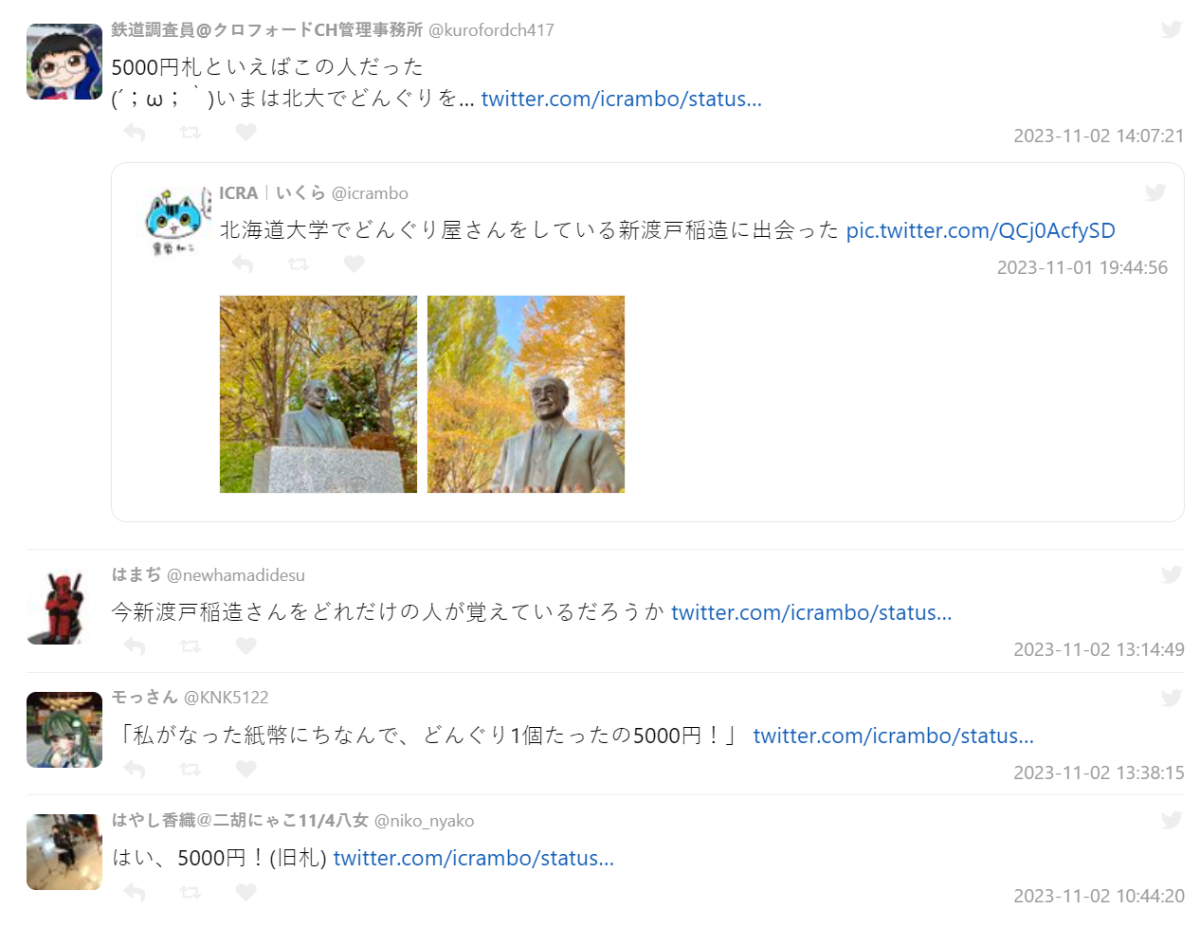Click the avatar of kurofordch417
This screenshot has width=1200, height=927.
64,62
